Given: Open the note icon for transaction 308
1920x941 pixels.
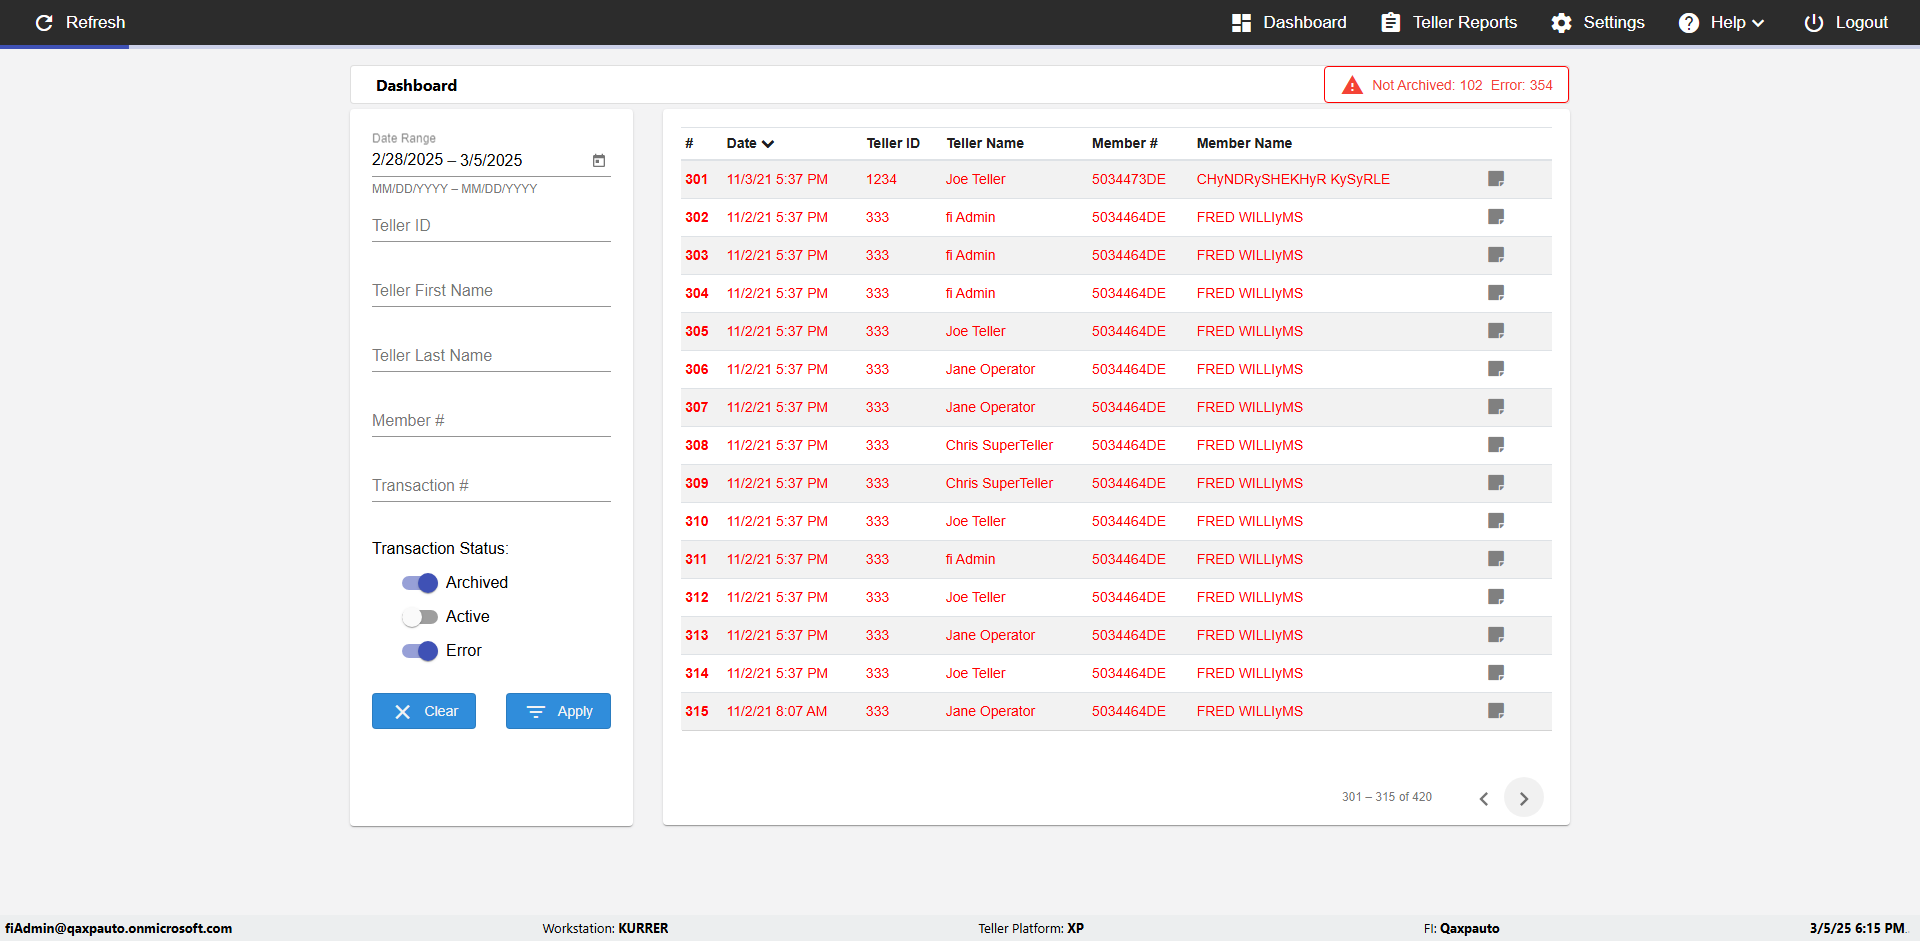Looking at the screenshot, I should (x=1496, y=445).
